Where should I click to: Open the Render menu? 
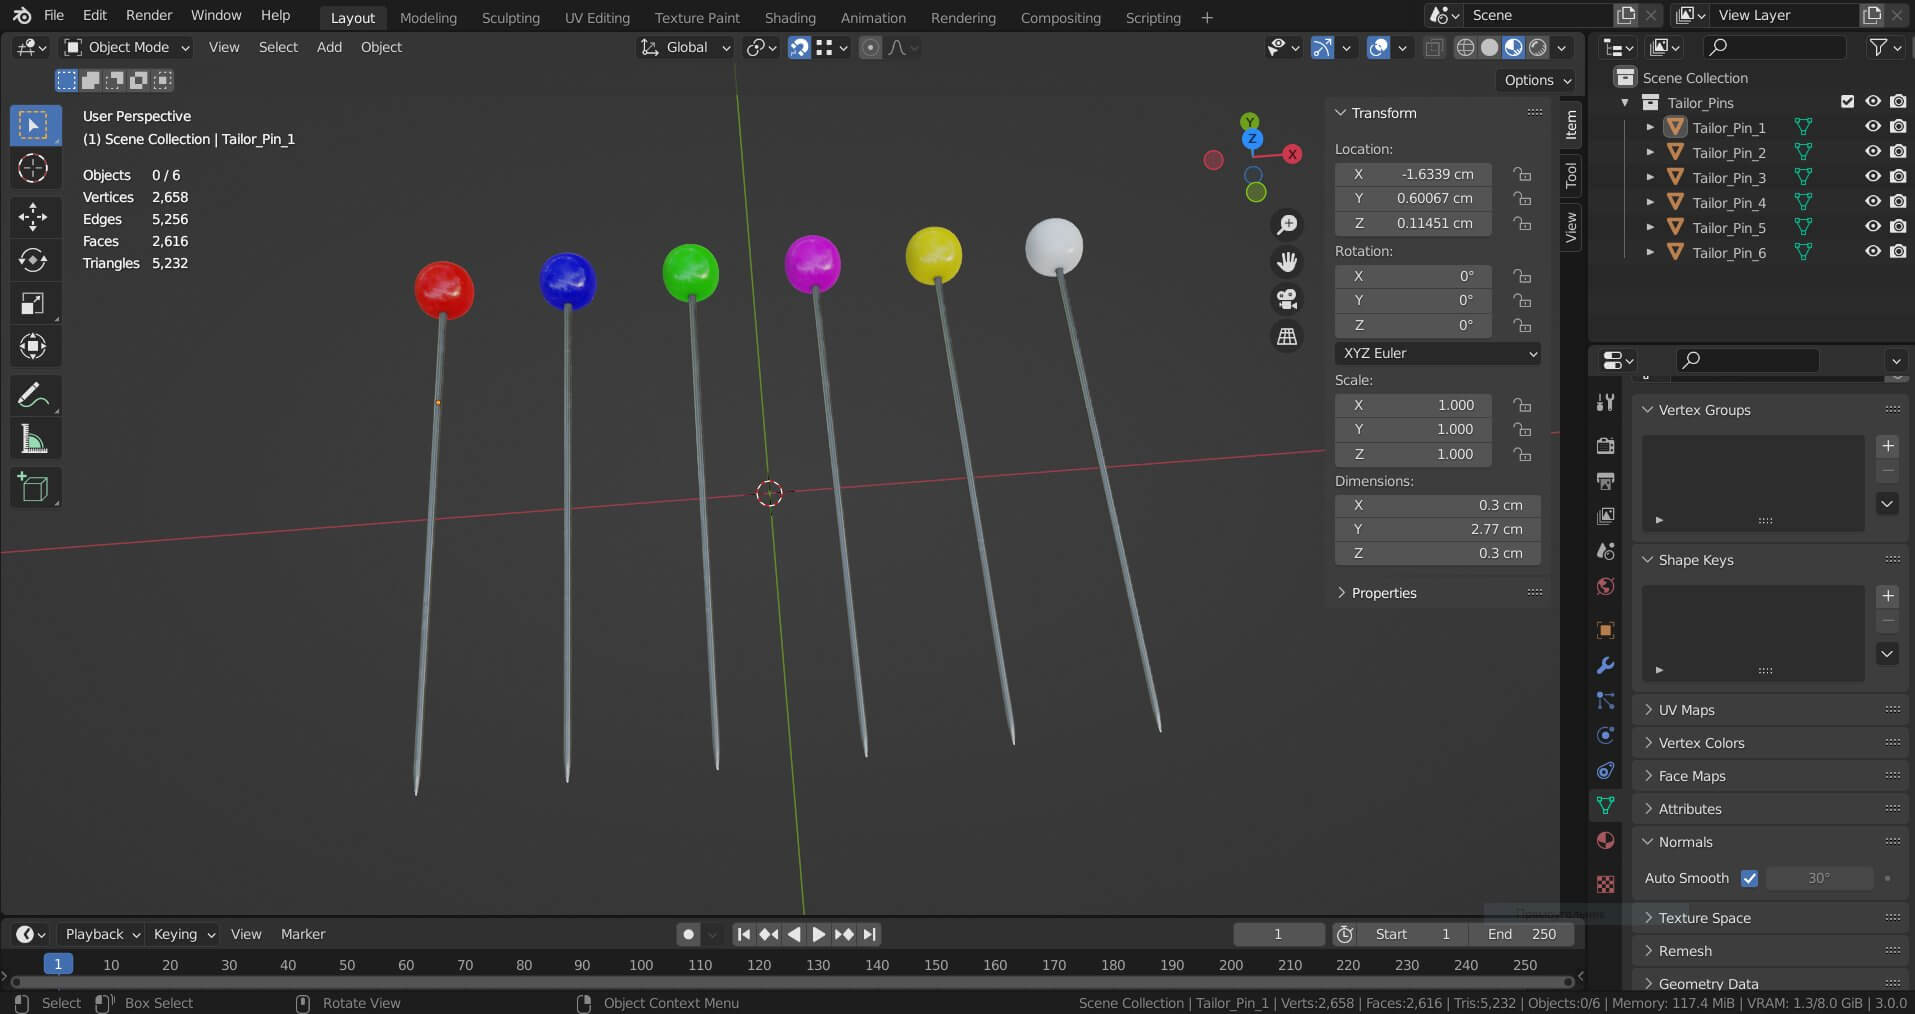click(148, 15)
